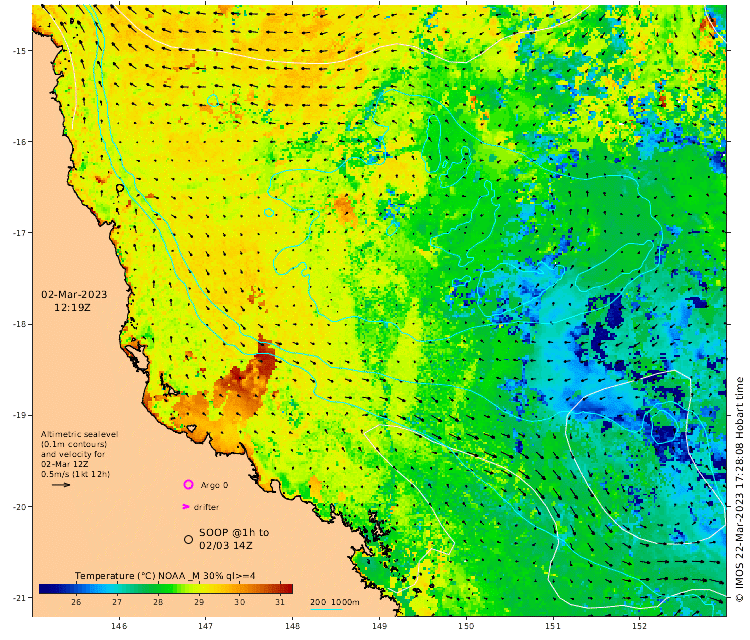Select the date text 02-Mar-2023
Screen dimensions: 750x640
[74, 294]
